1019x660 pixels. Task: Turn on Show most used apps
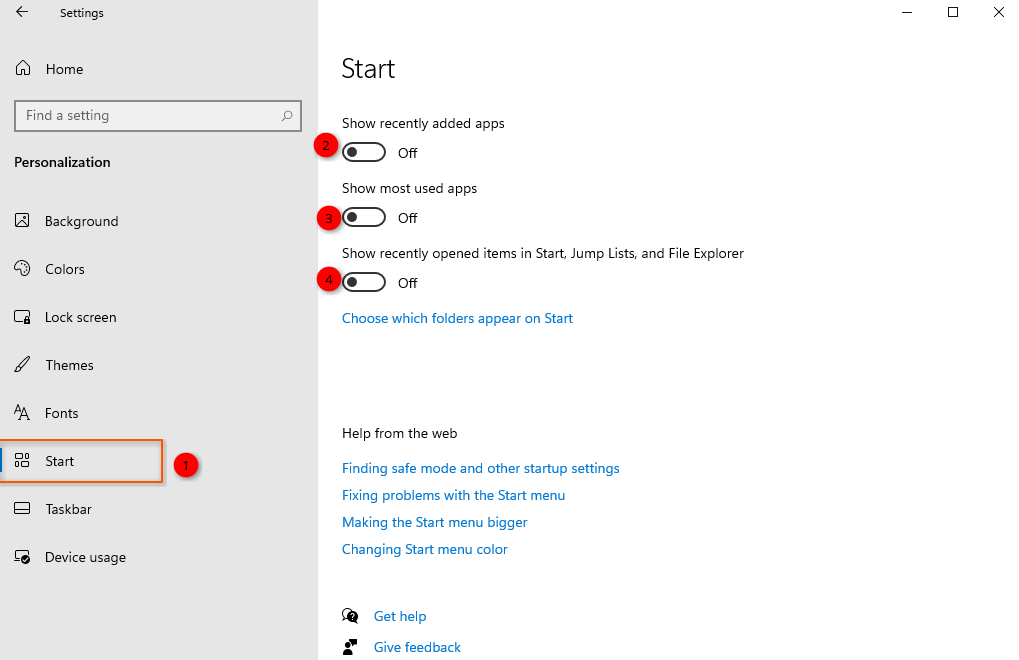364,218
